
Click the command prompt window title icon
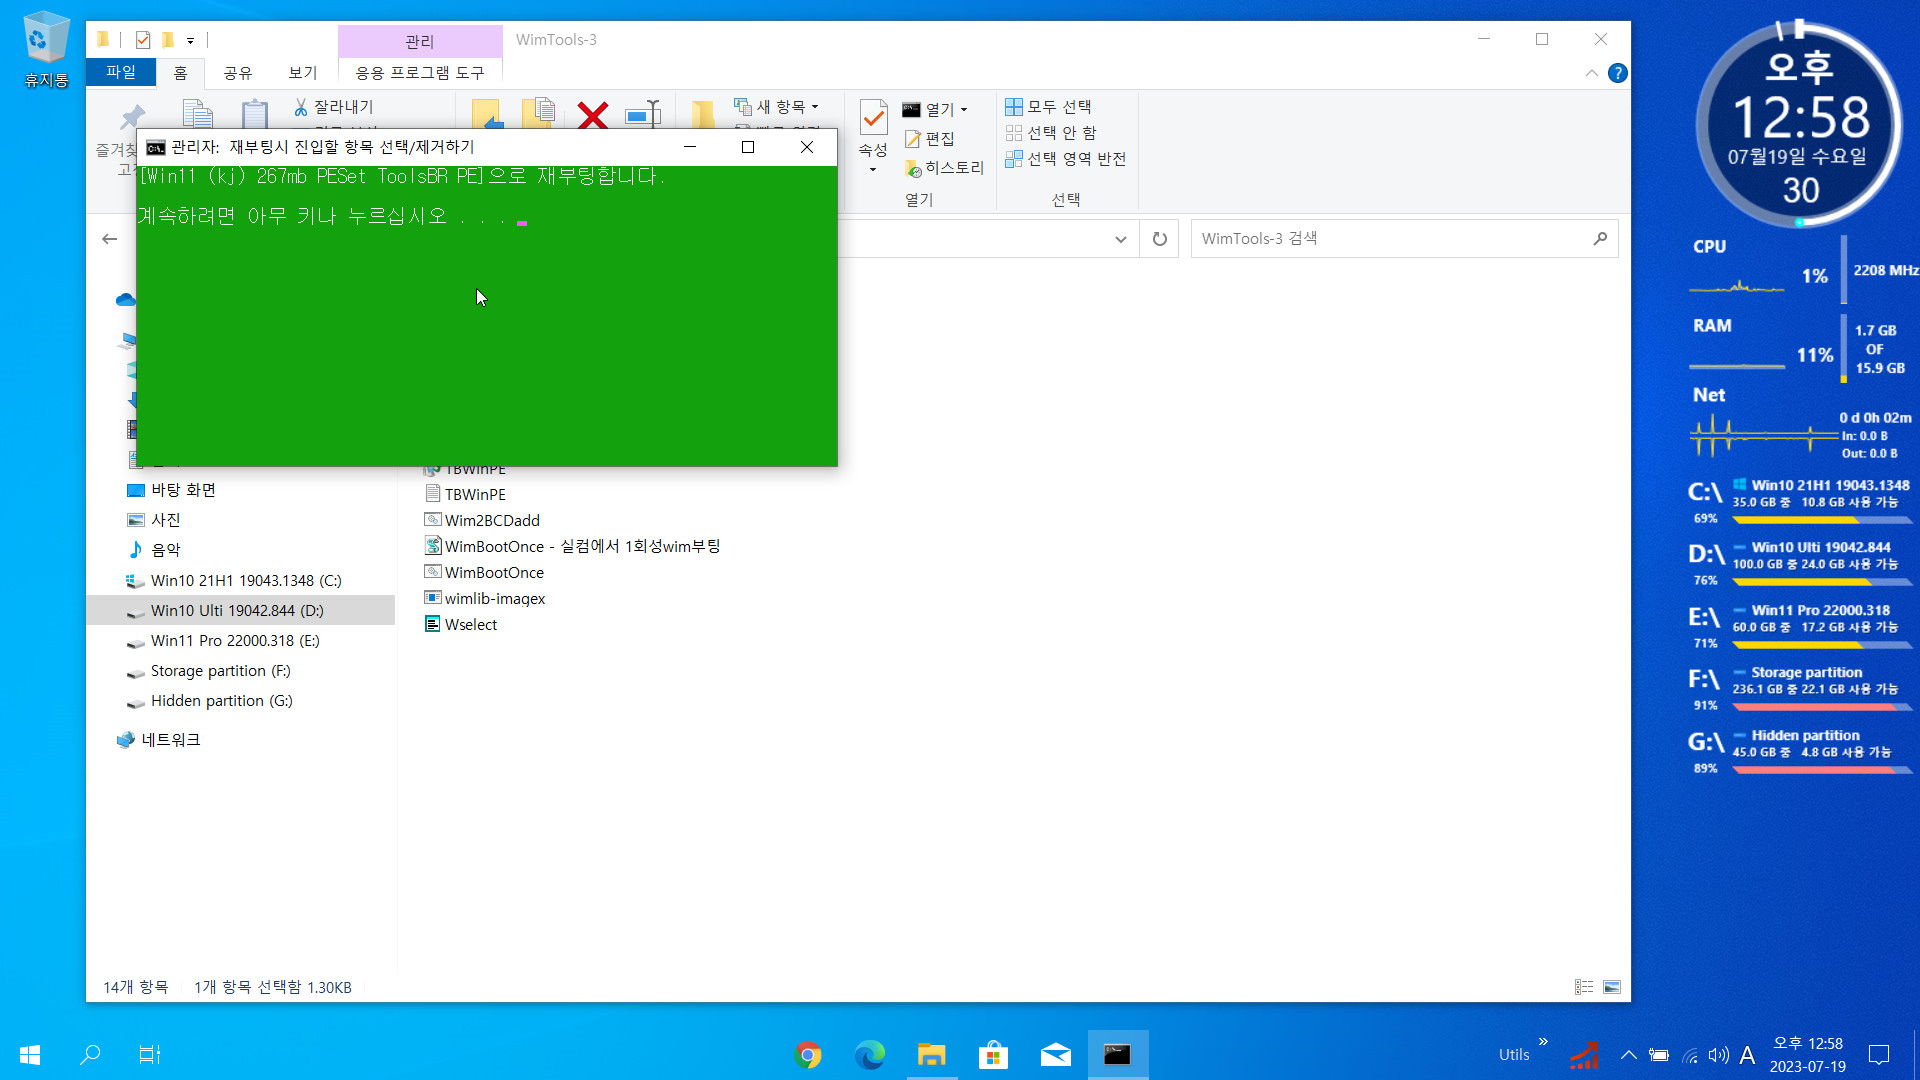point(155,147)
